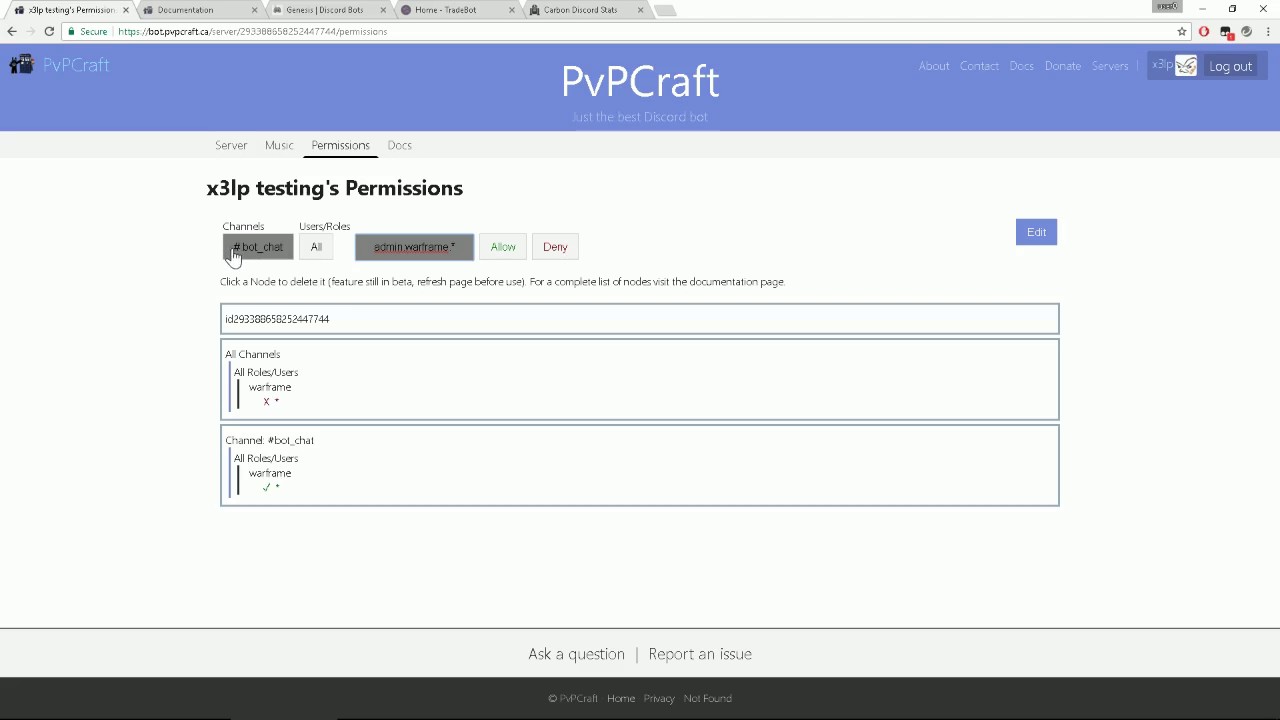Image resolution: width=1280 pixels, height=720 pixels.
Task: Click the gray round extension icon
Action: click(x=1246, y=31)
